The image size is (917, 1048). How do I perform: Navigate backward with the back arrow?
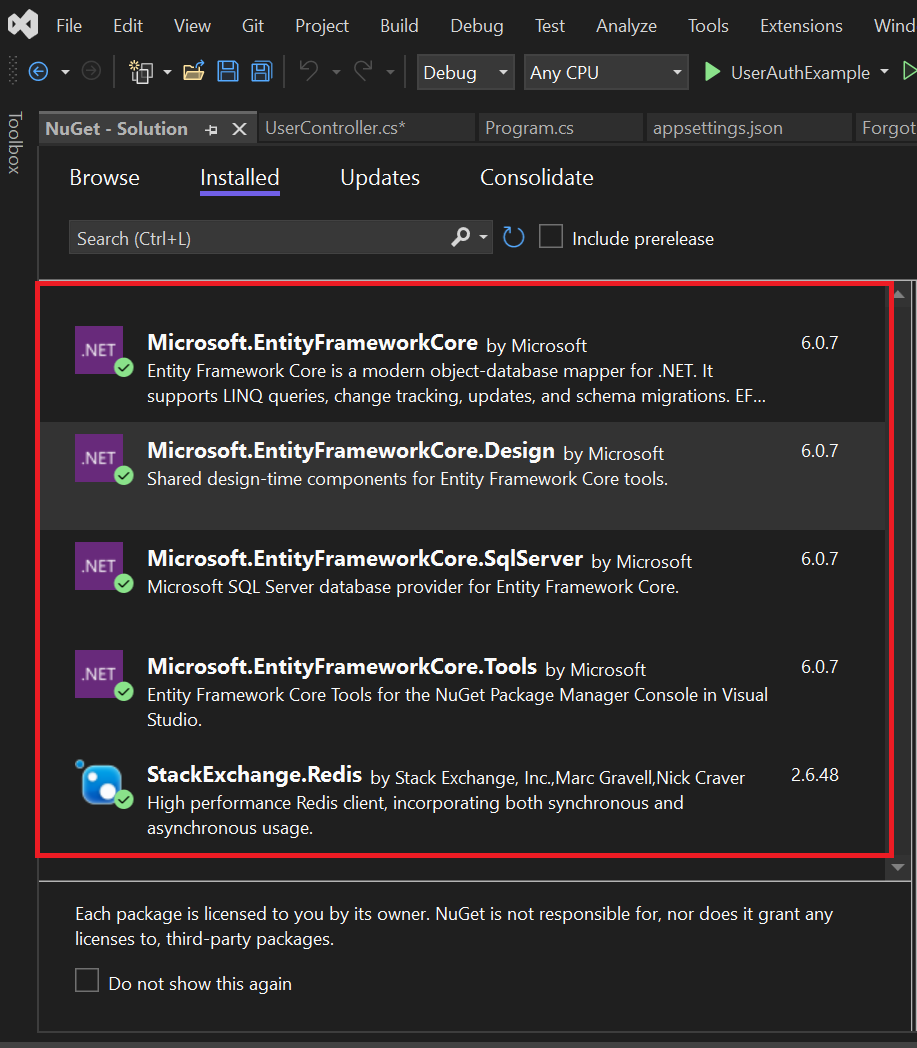pos(39,72)
